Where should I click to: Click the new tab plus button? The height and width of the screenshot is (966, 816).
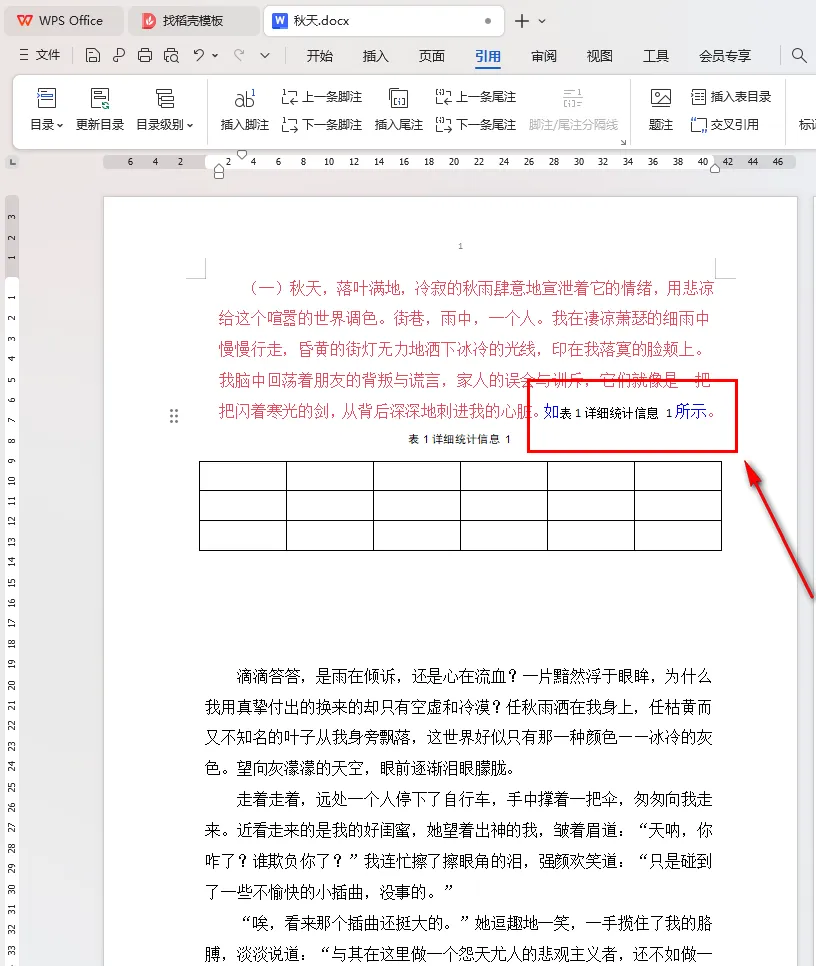522,21
